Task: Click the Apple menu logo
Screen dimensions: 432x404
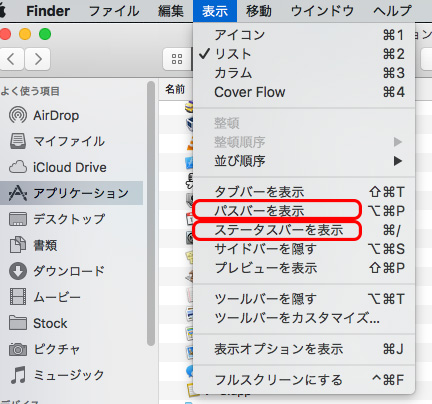Action: click(3, 11)
